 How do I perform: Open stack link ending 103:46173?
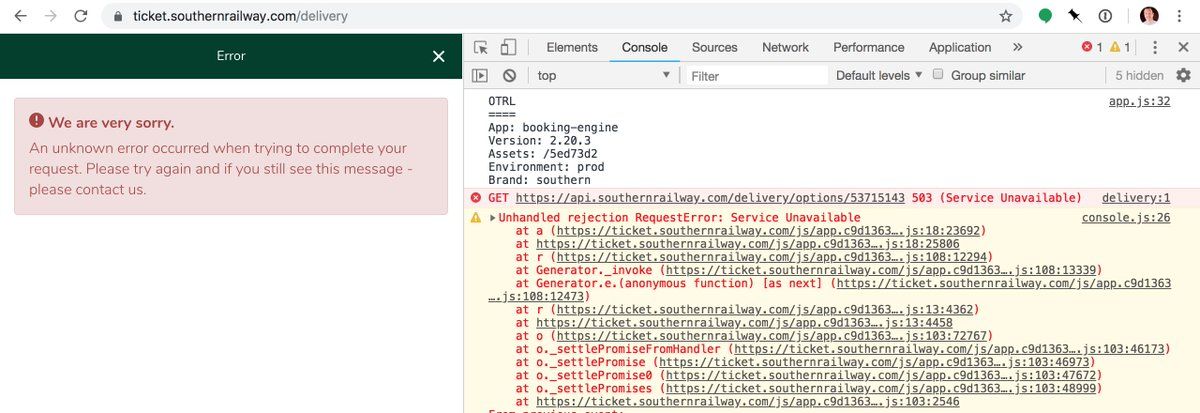[947, 349]
